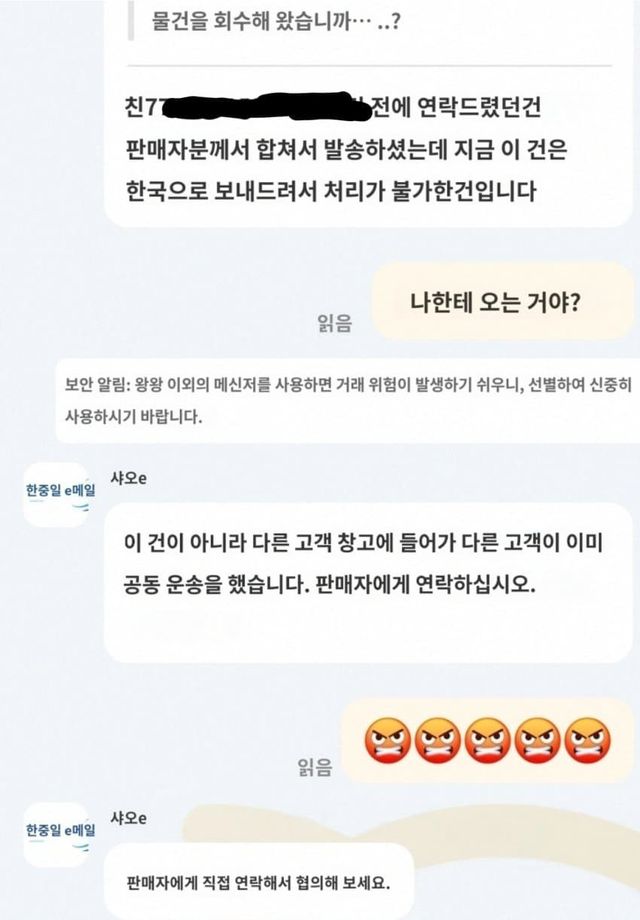Screen dimensions: 640x920
Task: Select message 판매자에게 직접 연락해서 협의해 보세요
Action: [259, 881]
